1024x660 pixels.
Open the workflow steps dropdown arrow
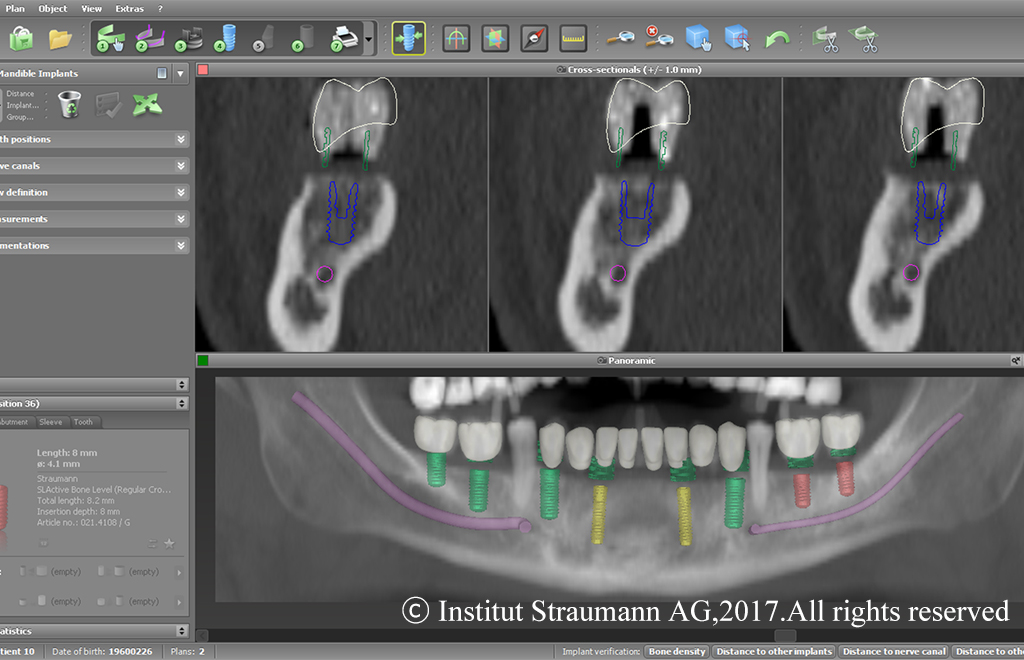pyautogui.click(x=370, y=40)
